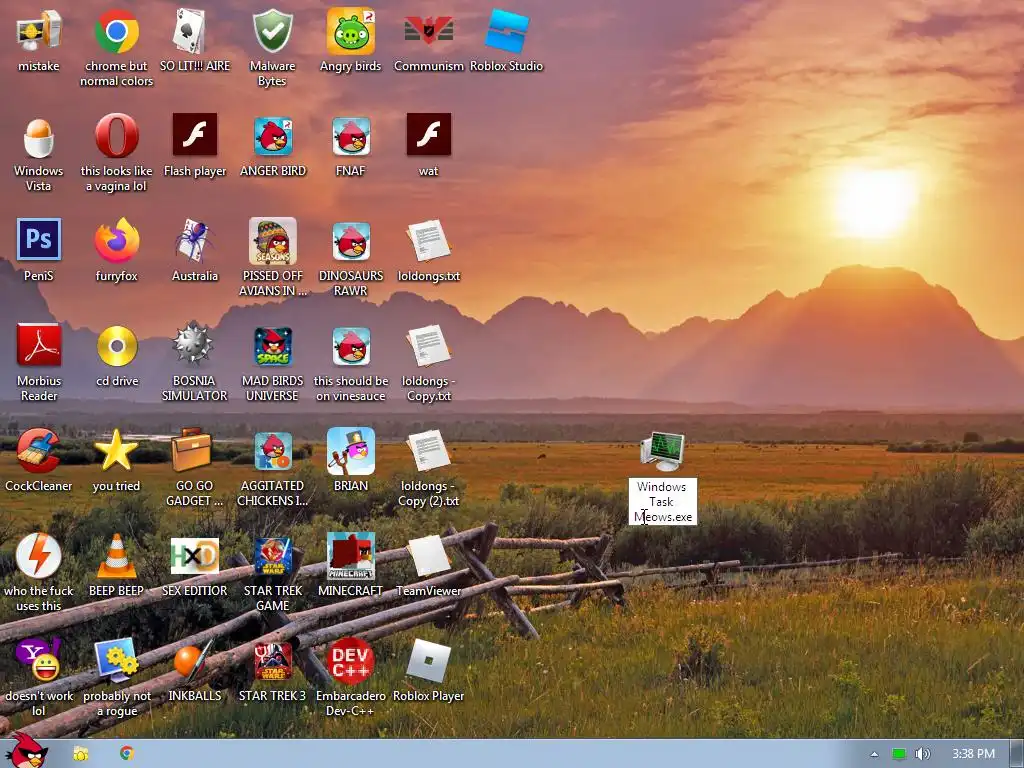The height and width of the screenshot is (768, 1024).
Task: Select the 'FNAF' desktop icon
Action: point(351,136)
